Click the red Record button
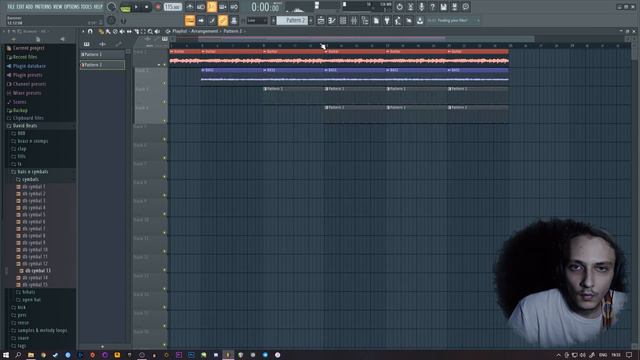Viewport: 640px width, 360px height. point(158,7)
